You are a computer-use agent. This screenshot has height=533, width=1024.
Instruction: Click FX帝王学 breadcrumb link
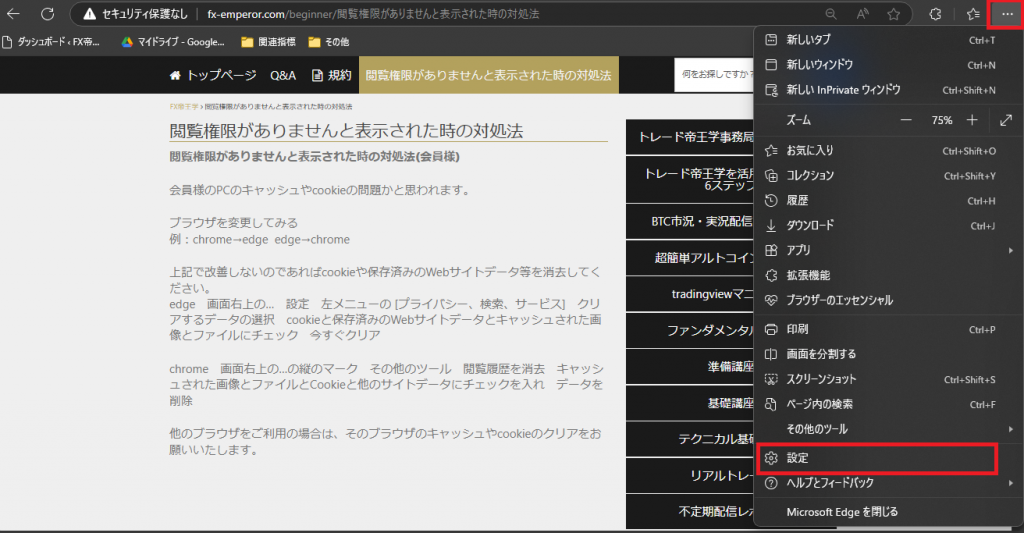184,106
